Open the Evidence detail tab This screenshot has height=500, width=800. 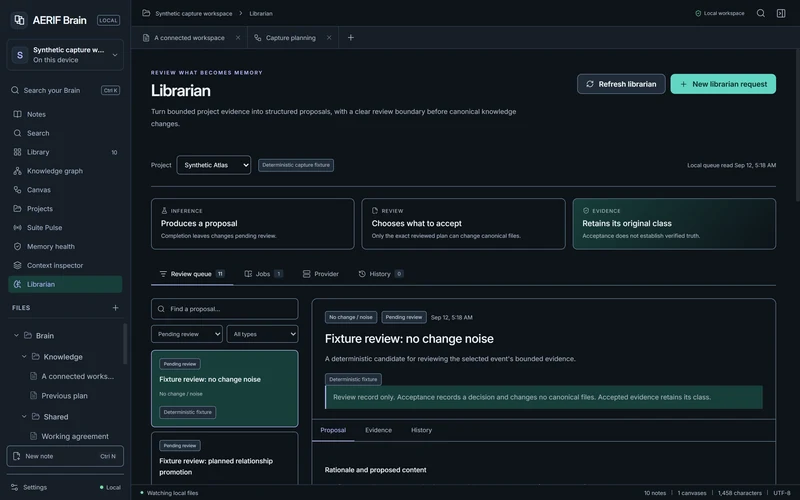379,430
